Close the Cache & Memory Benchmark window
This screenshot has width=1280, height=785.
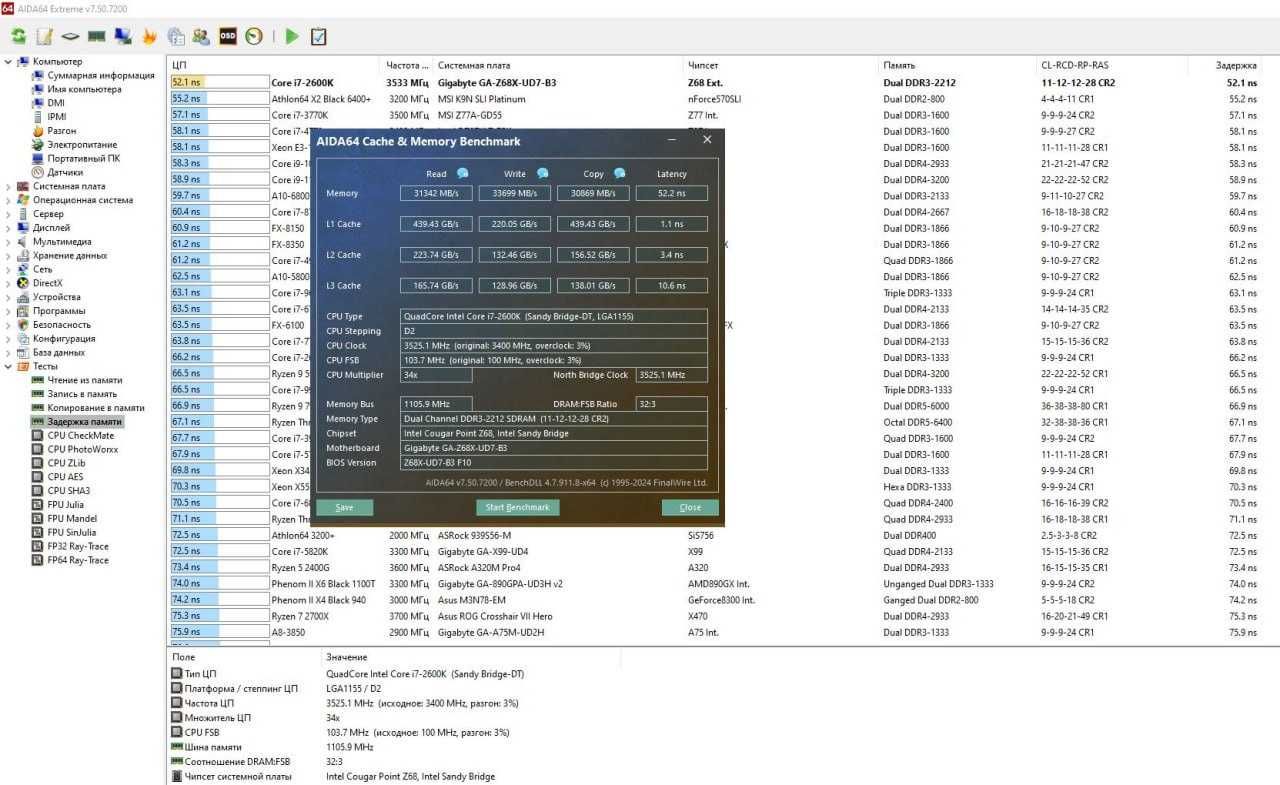tap(707, 140)
